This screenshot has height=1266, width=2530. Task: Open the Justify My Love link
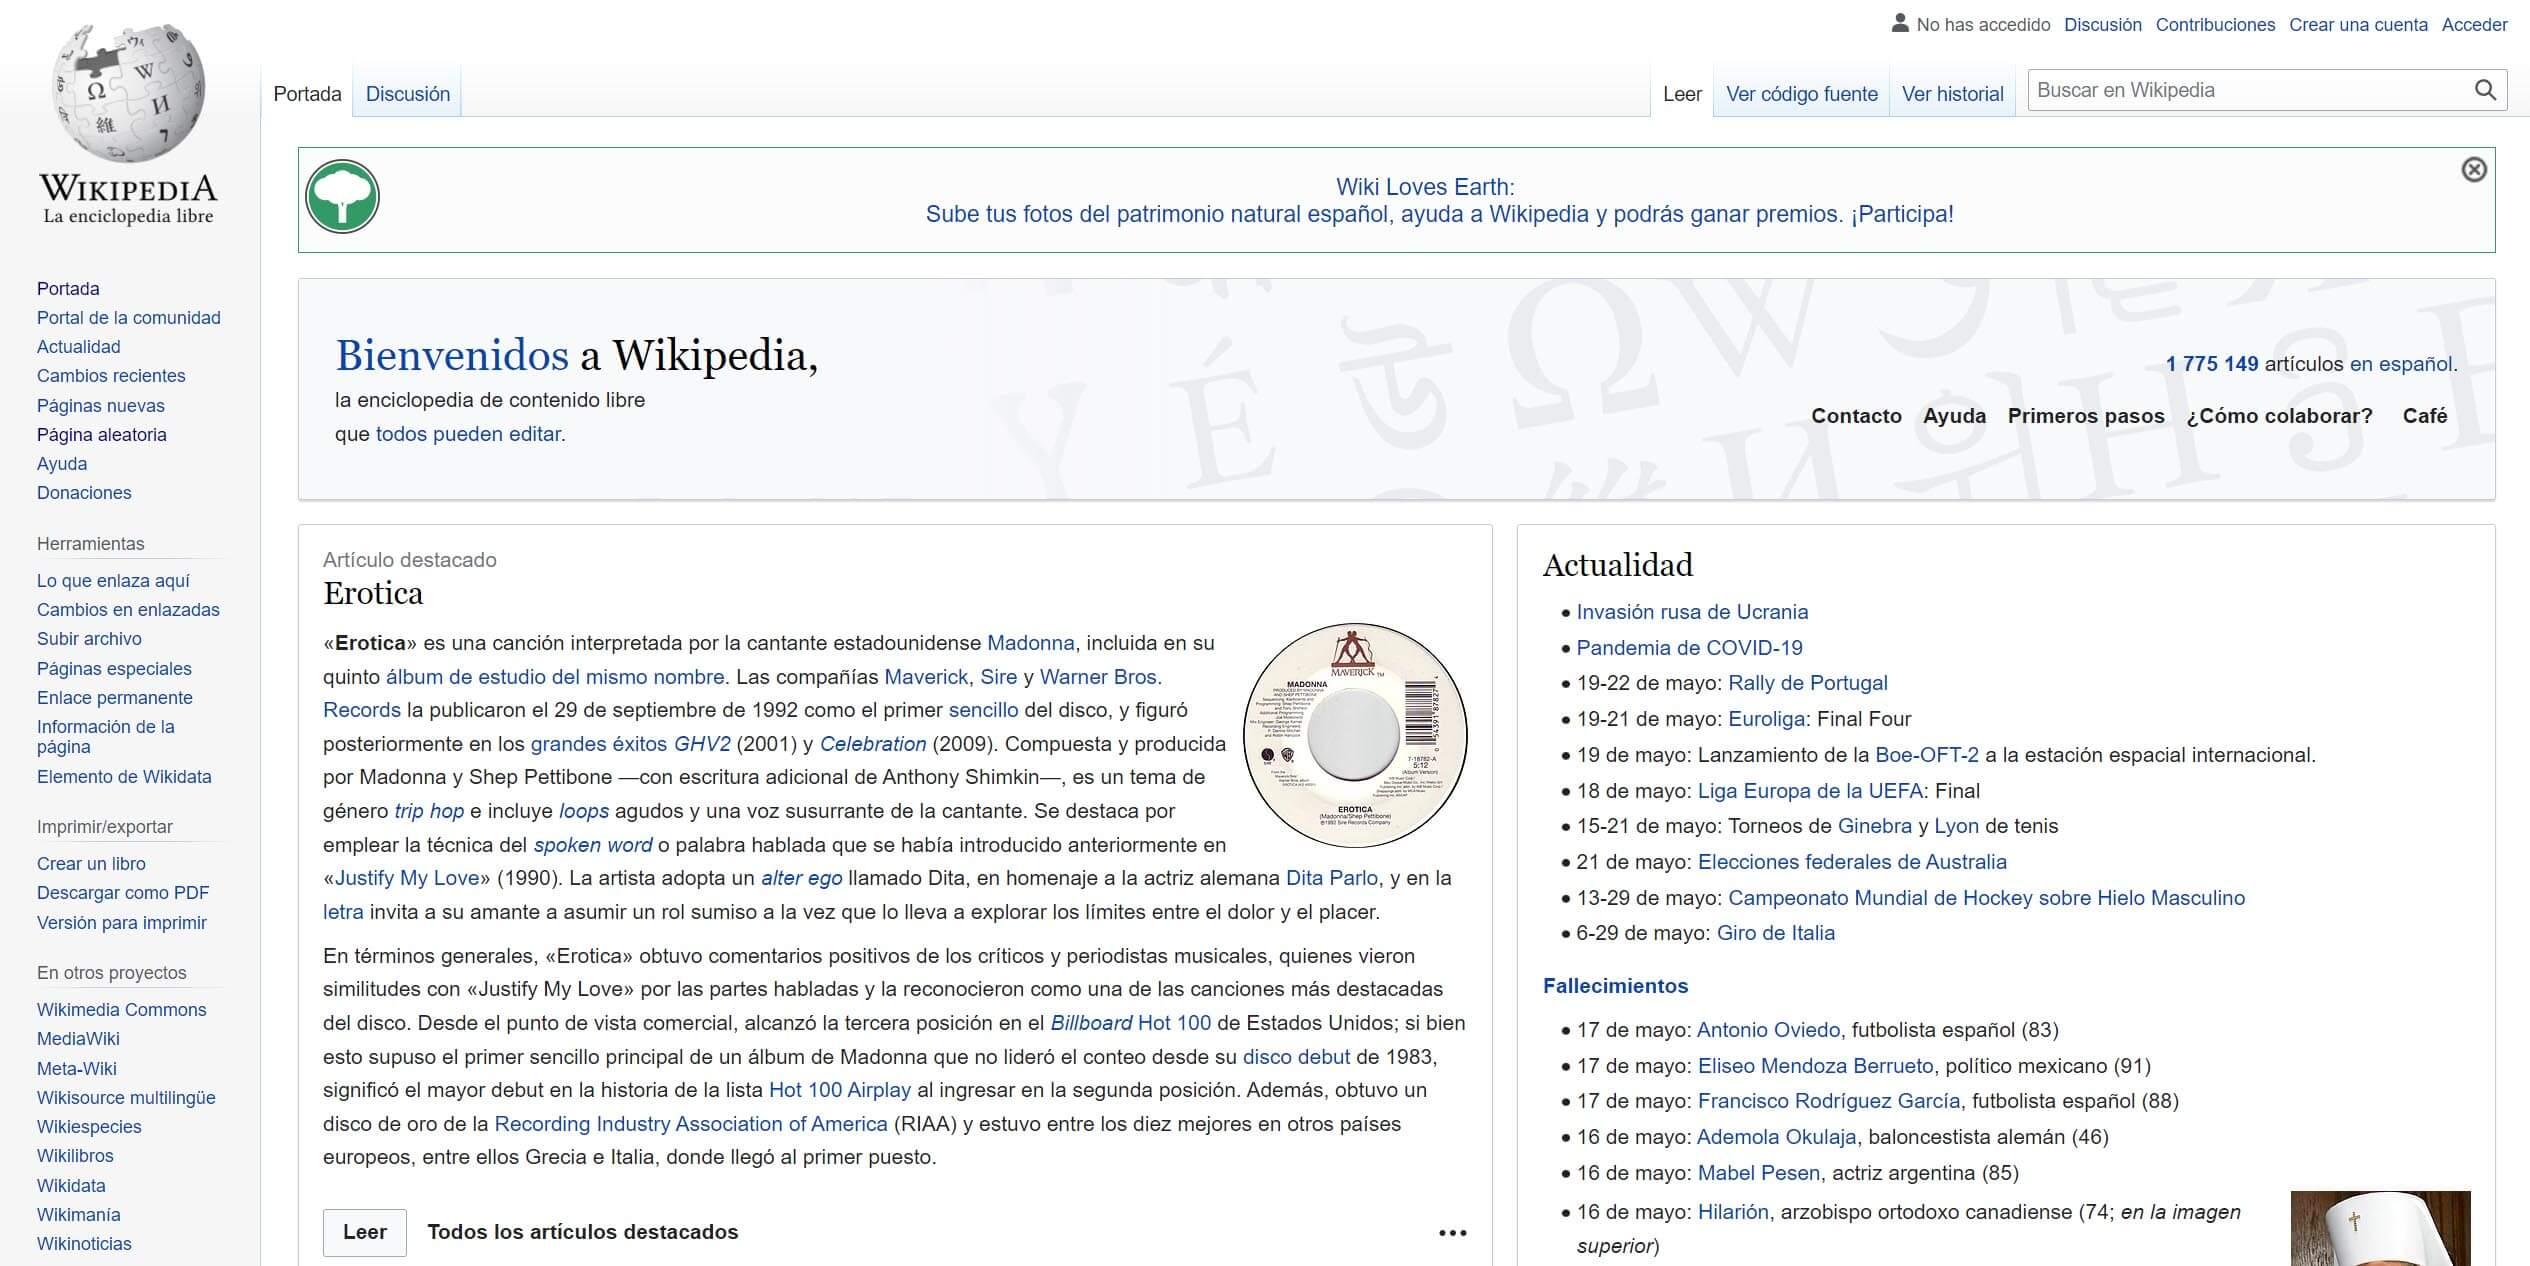tap(407, 878)
